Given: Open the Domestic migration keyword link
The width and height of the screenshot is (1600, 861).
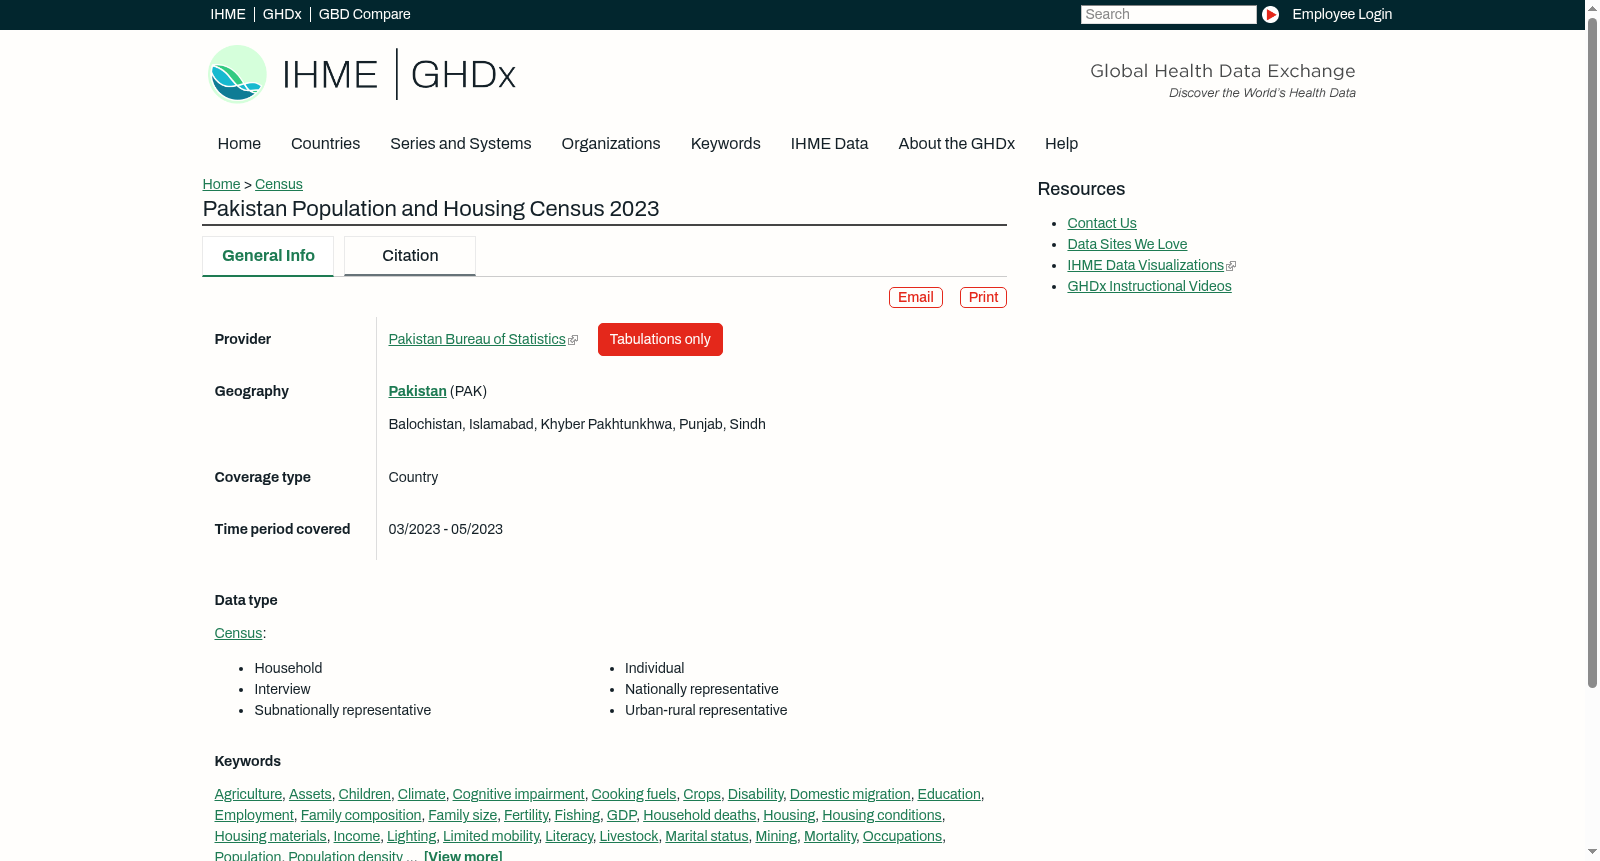Looking at the screenshot, I should click(x=850, y=794).
